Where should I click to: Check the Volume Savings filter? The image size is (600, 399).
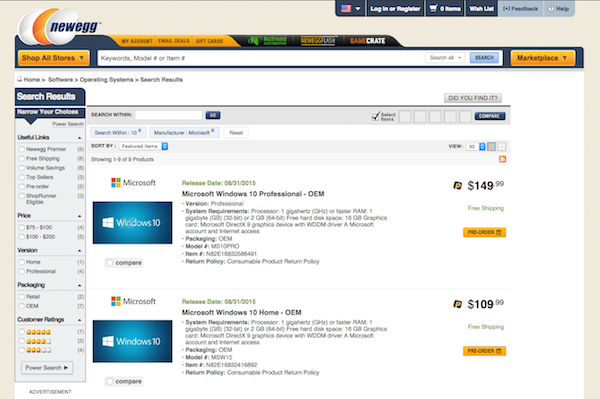tap(22, 168)
